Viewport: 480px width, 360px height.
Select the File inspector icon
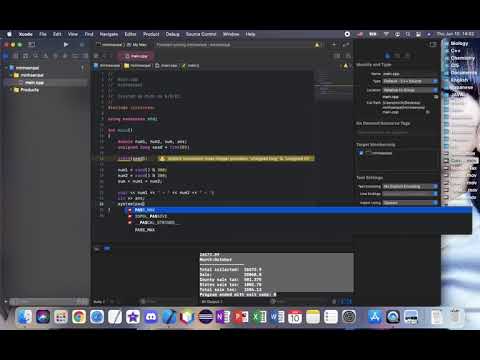[x=387, y=56]
